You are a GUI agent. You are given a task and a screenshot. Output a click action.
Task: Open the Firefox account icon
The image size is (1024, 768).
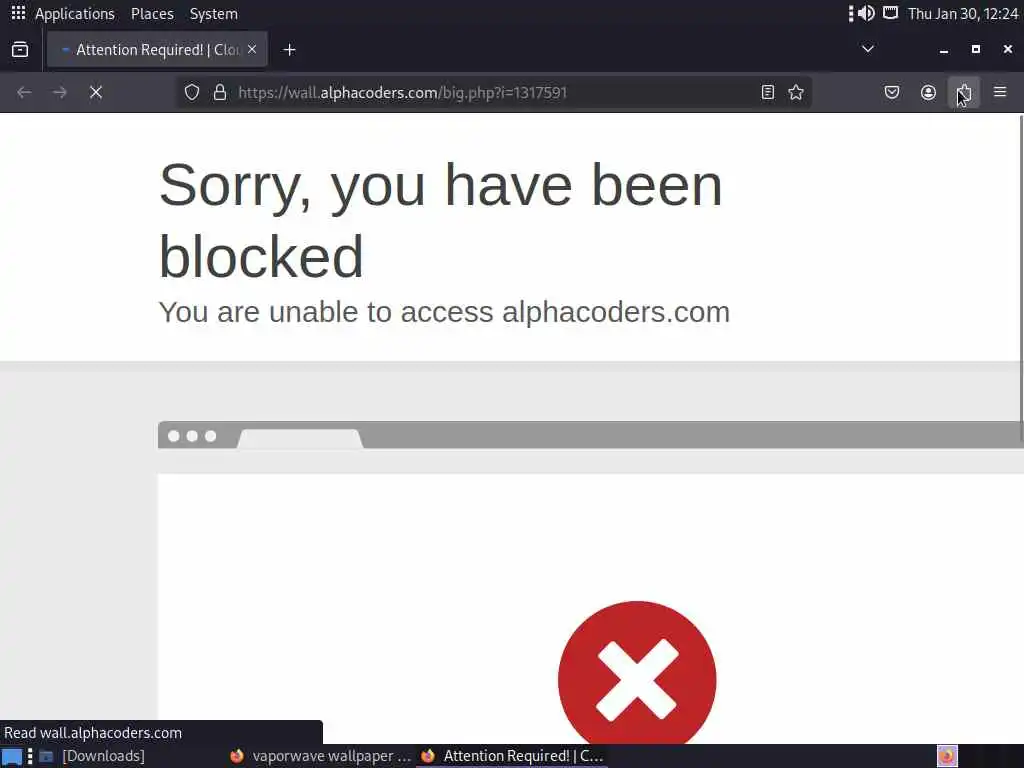coord(928,93)
